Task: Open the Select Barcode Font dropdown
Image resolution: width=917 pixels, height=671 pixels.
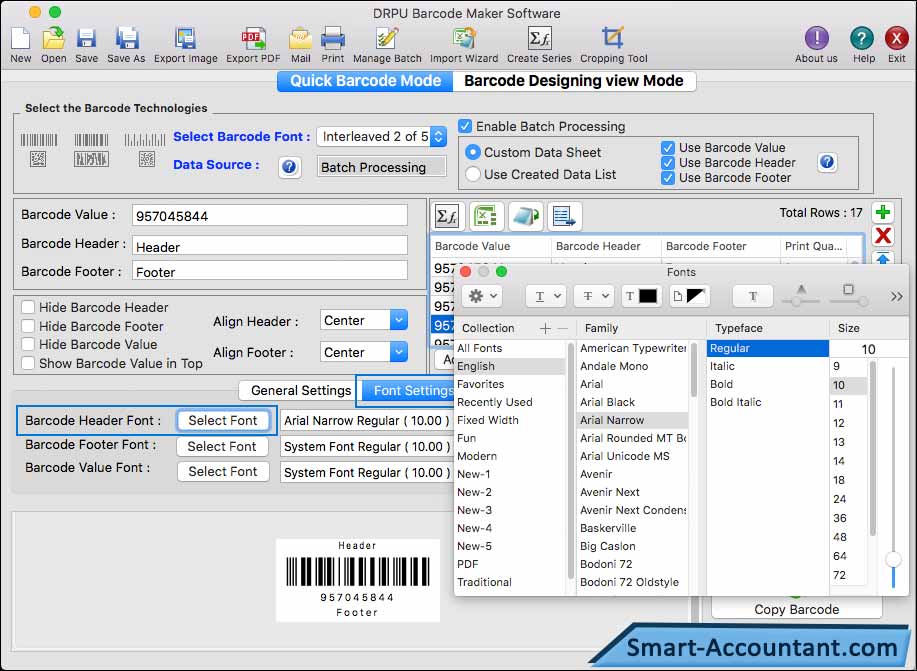Action: click(x=382, y=137)
